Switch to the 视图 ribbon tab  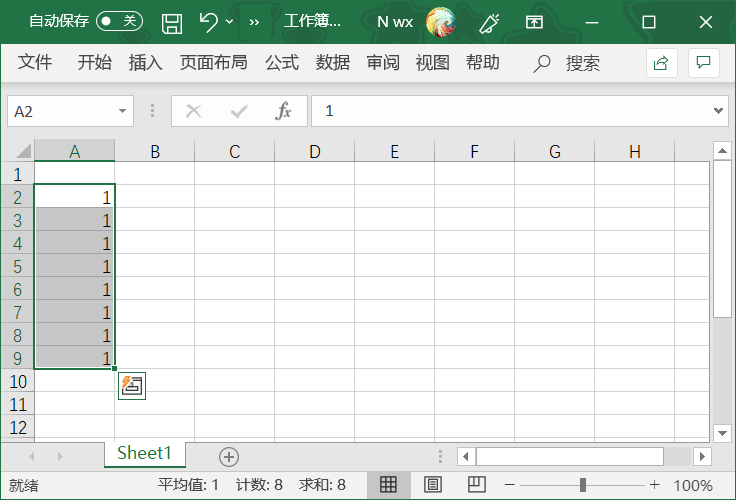tap(433, 62)
